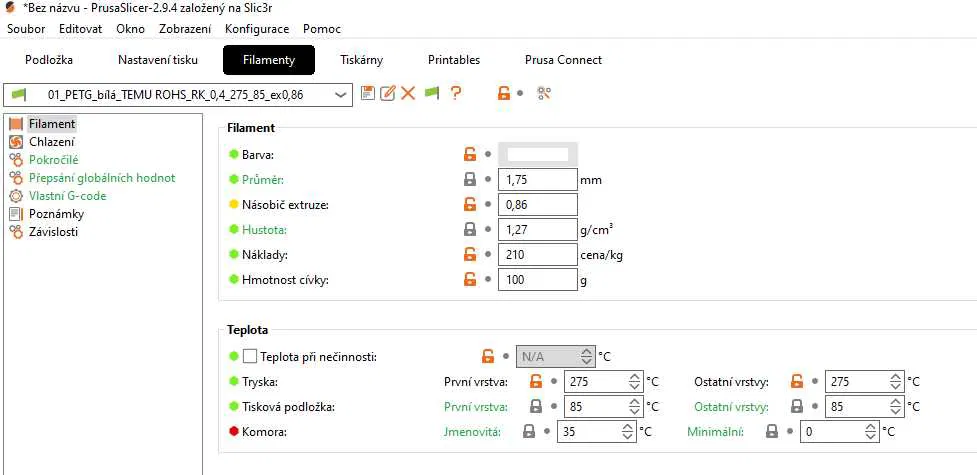Open the Prusa Connect tab
The image size is (977, 475).
tap(564, 60)
